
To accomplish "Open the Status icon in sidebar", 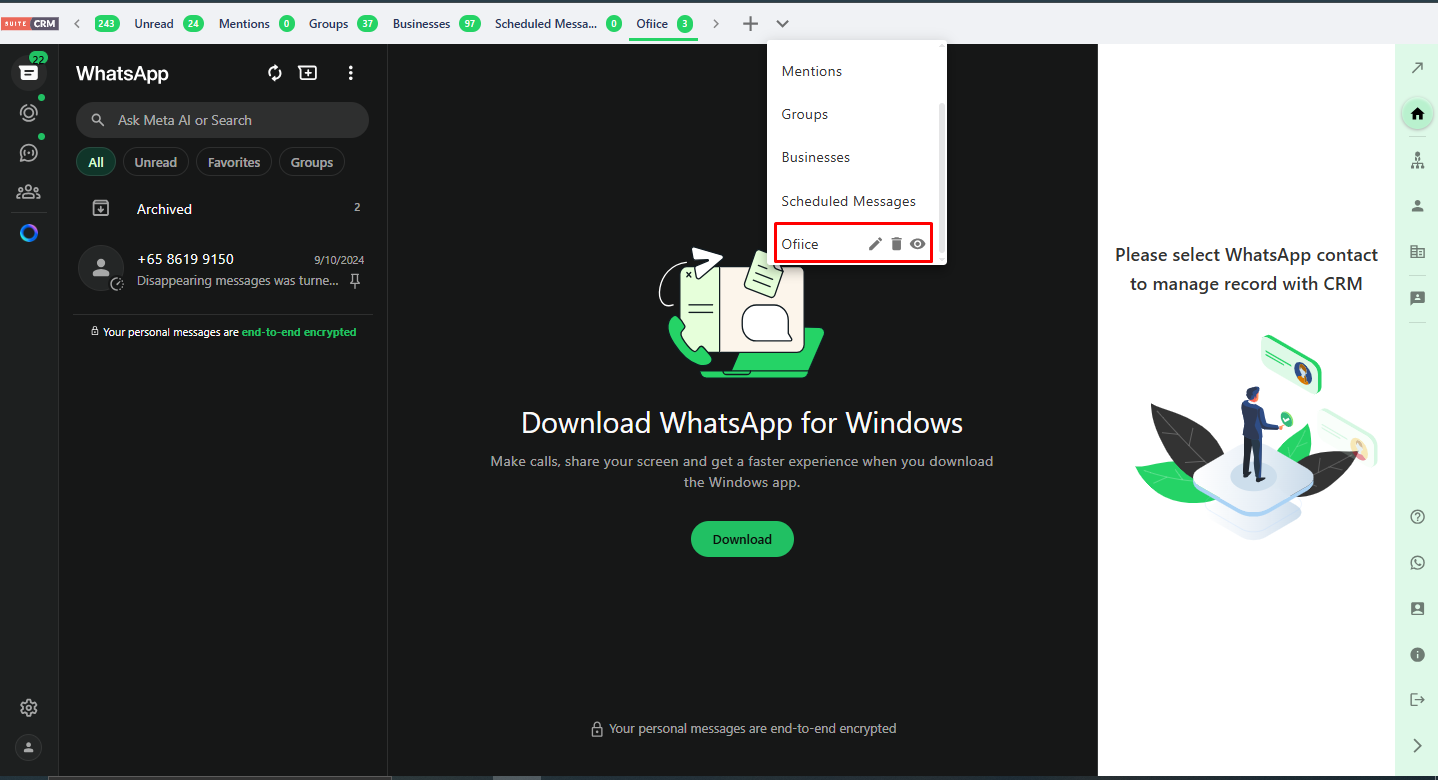I will [29, 113].
